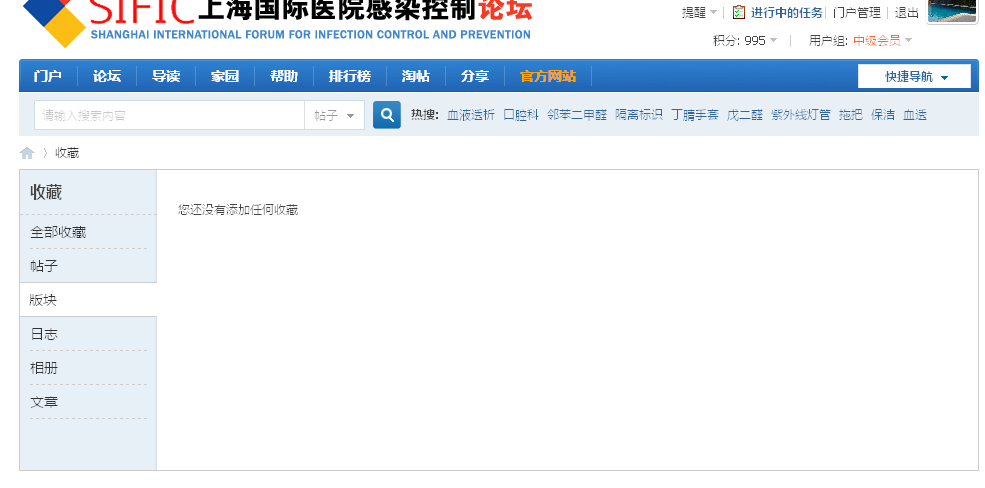Click the magnifier search button
The image size is (985, 488).
(x=387, y=115)
